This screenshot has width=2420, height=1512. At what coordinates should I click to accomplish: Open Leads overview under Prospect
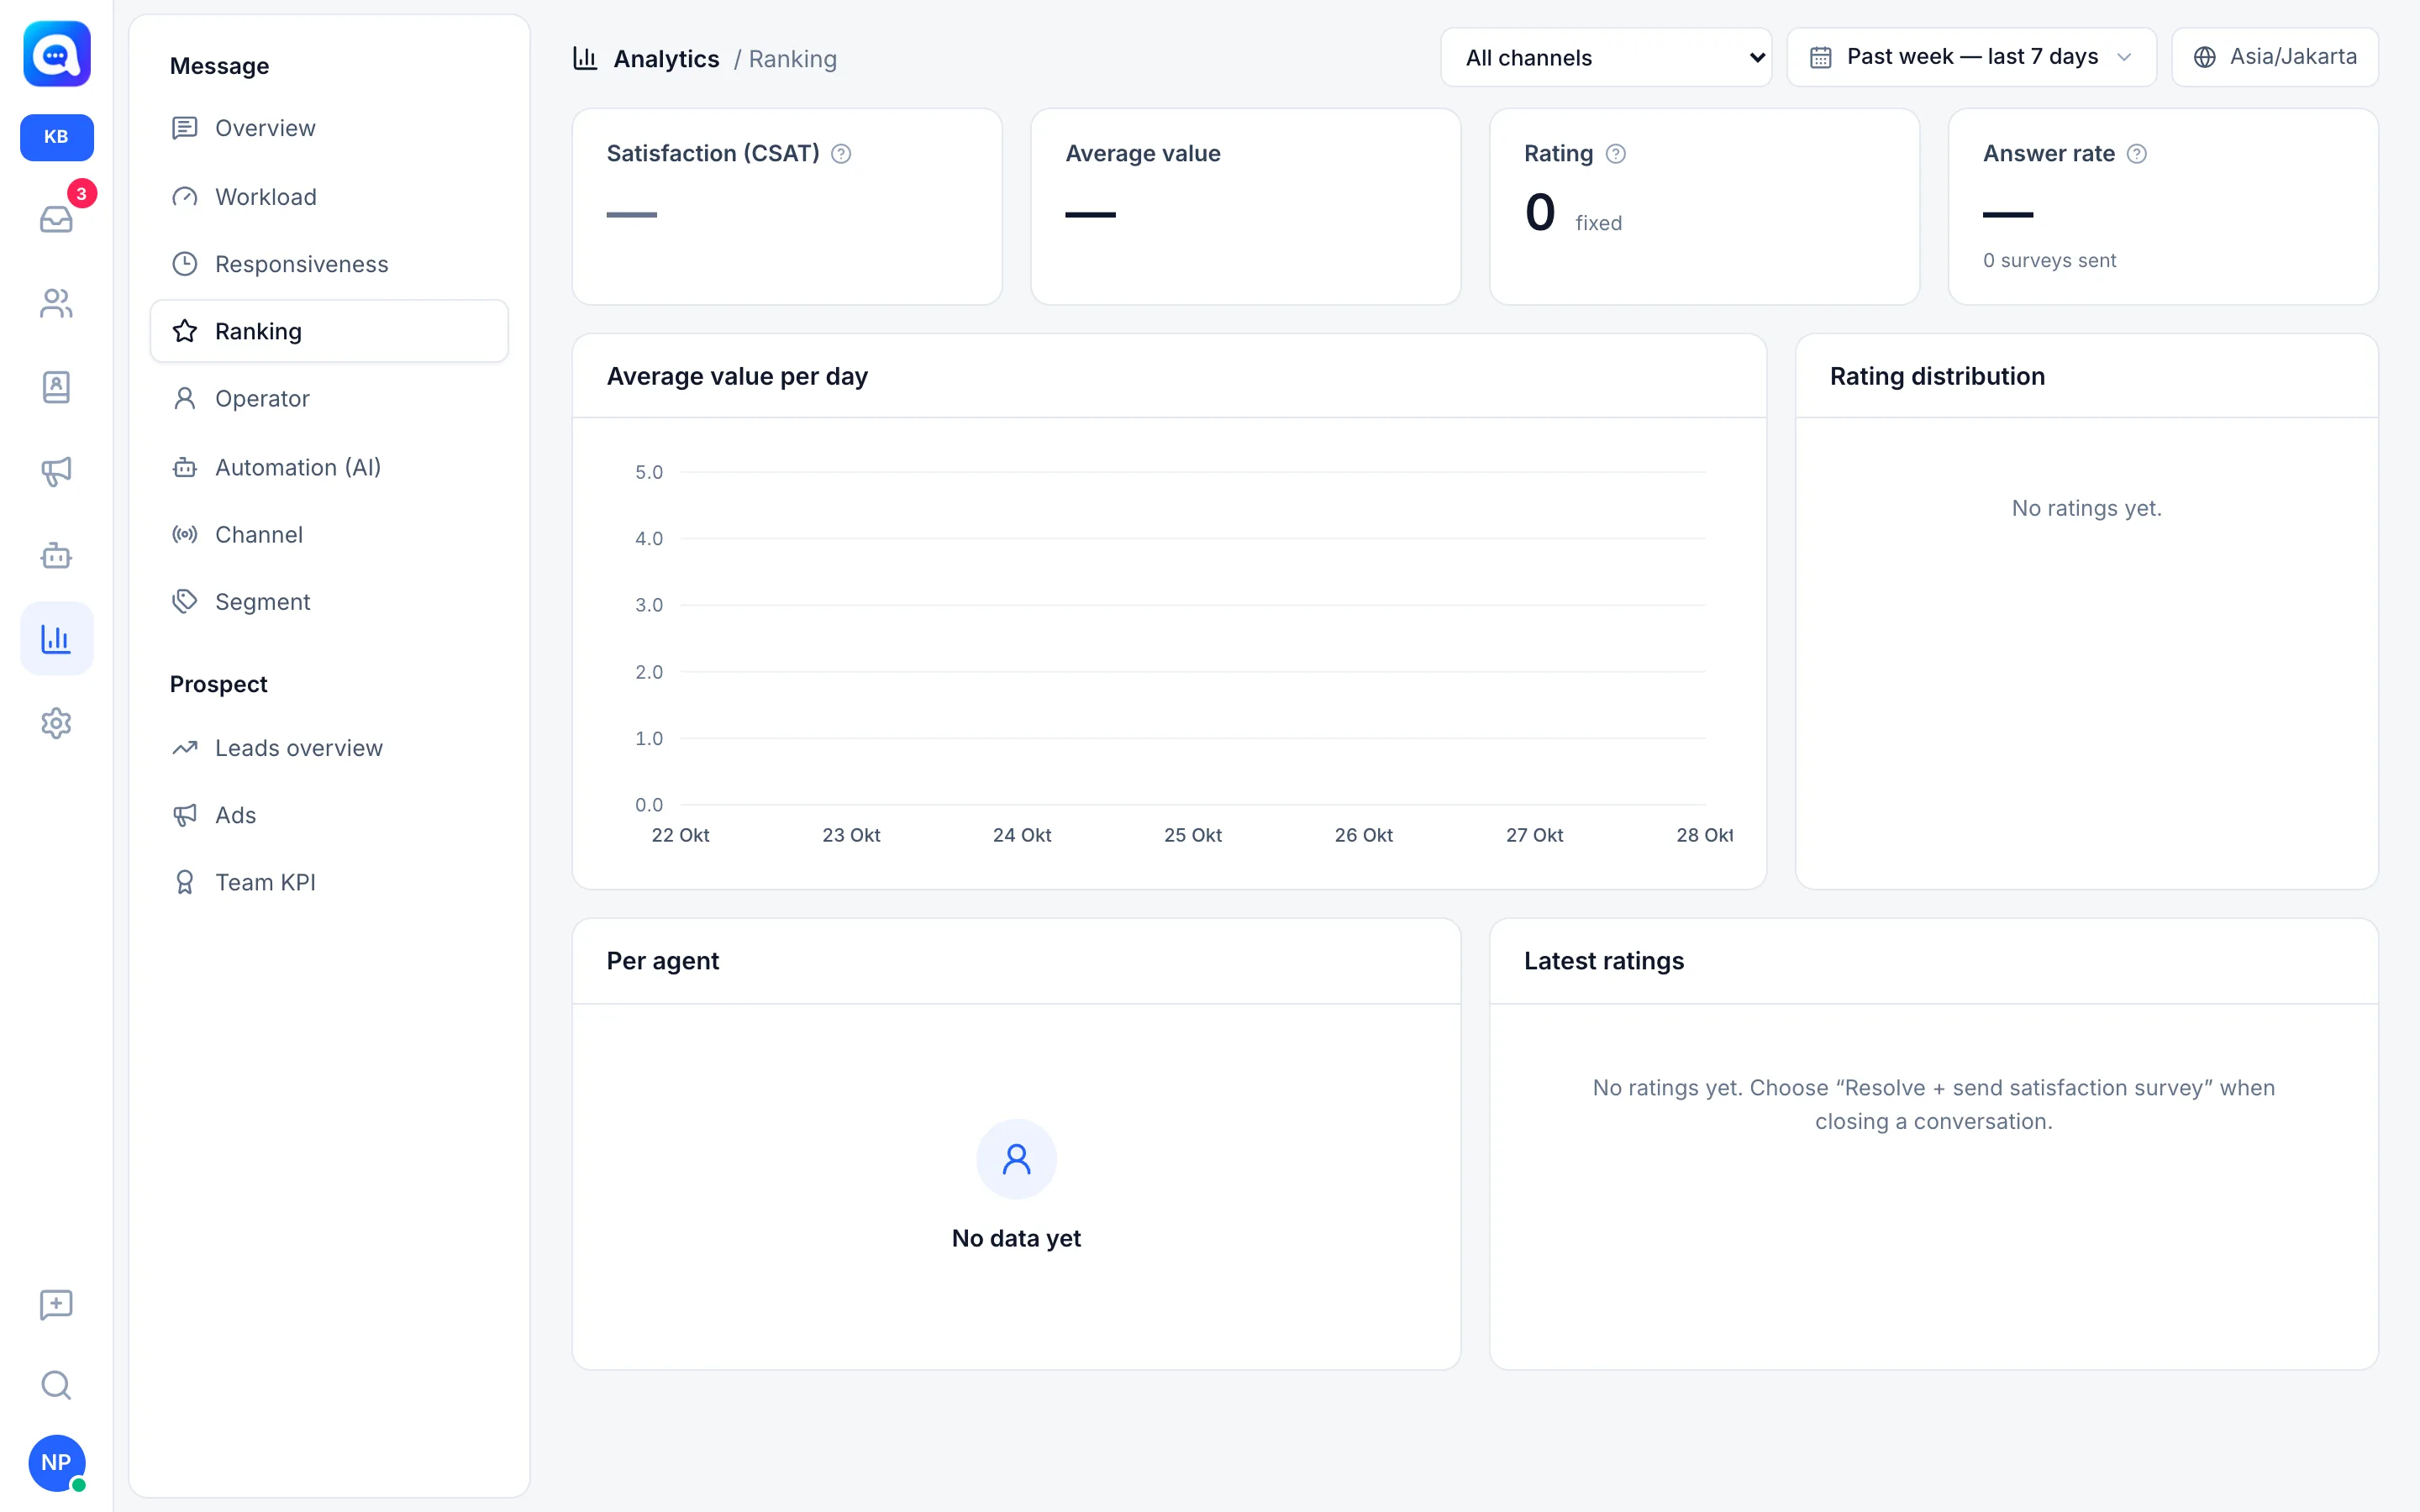(329, 748)
